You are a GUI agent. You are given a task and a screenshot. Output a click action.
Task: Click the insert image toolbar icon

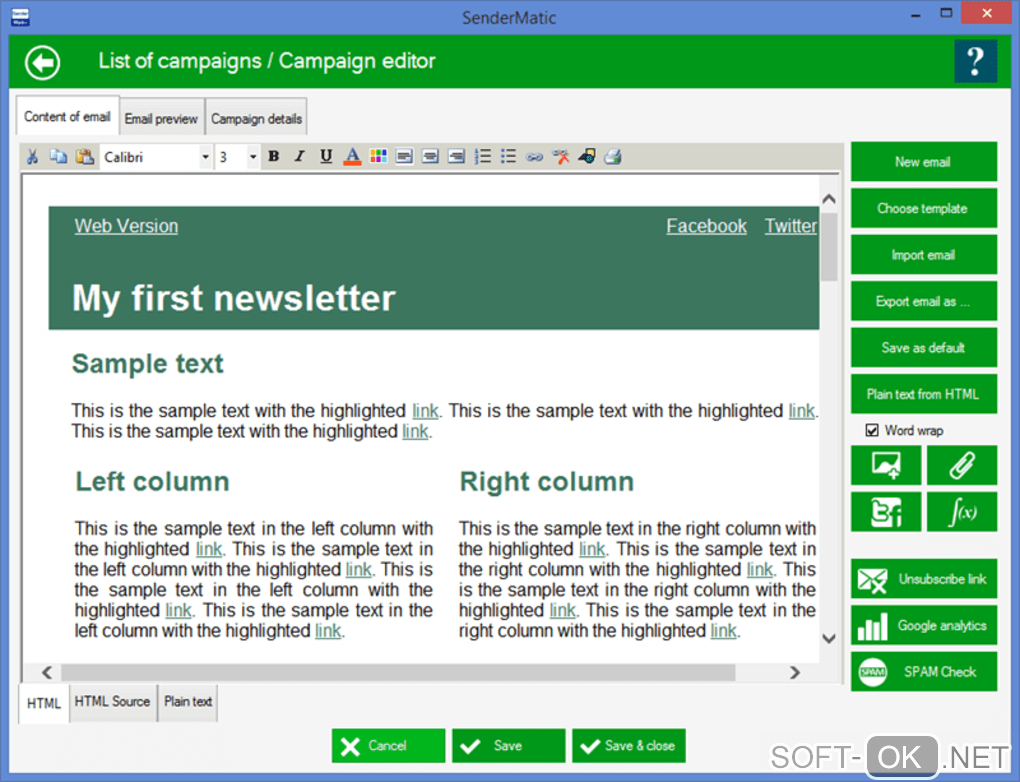tap(587, 156)
